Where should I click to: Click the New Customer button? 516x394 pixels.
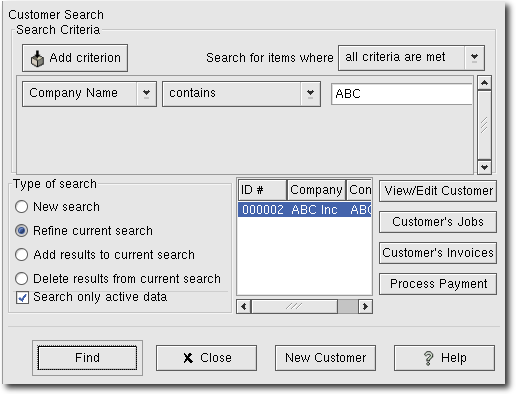[325, 358]
